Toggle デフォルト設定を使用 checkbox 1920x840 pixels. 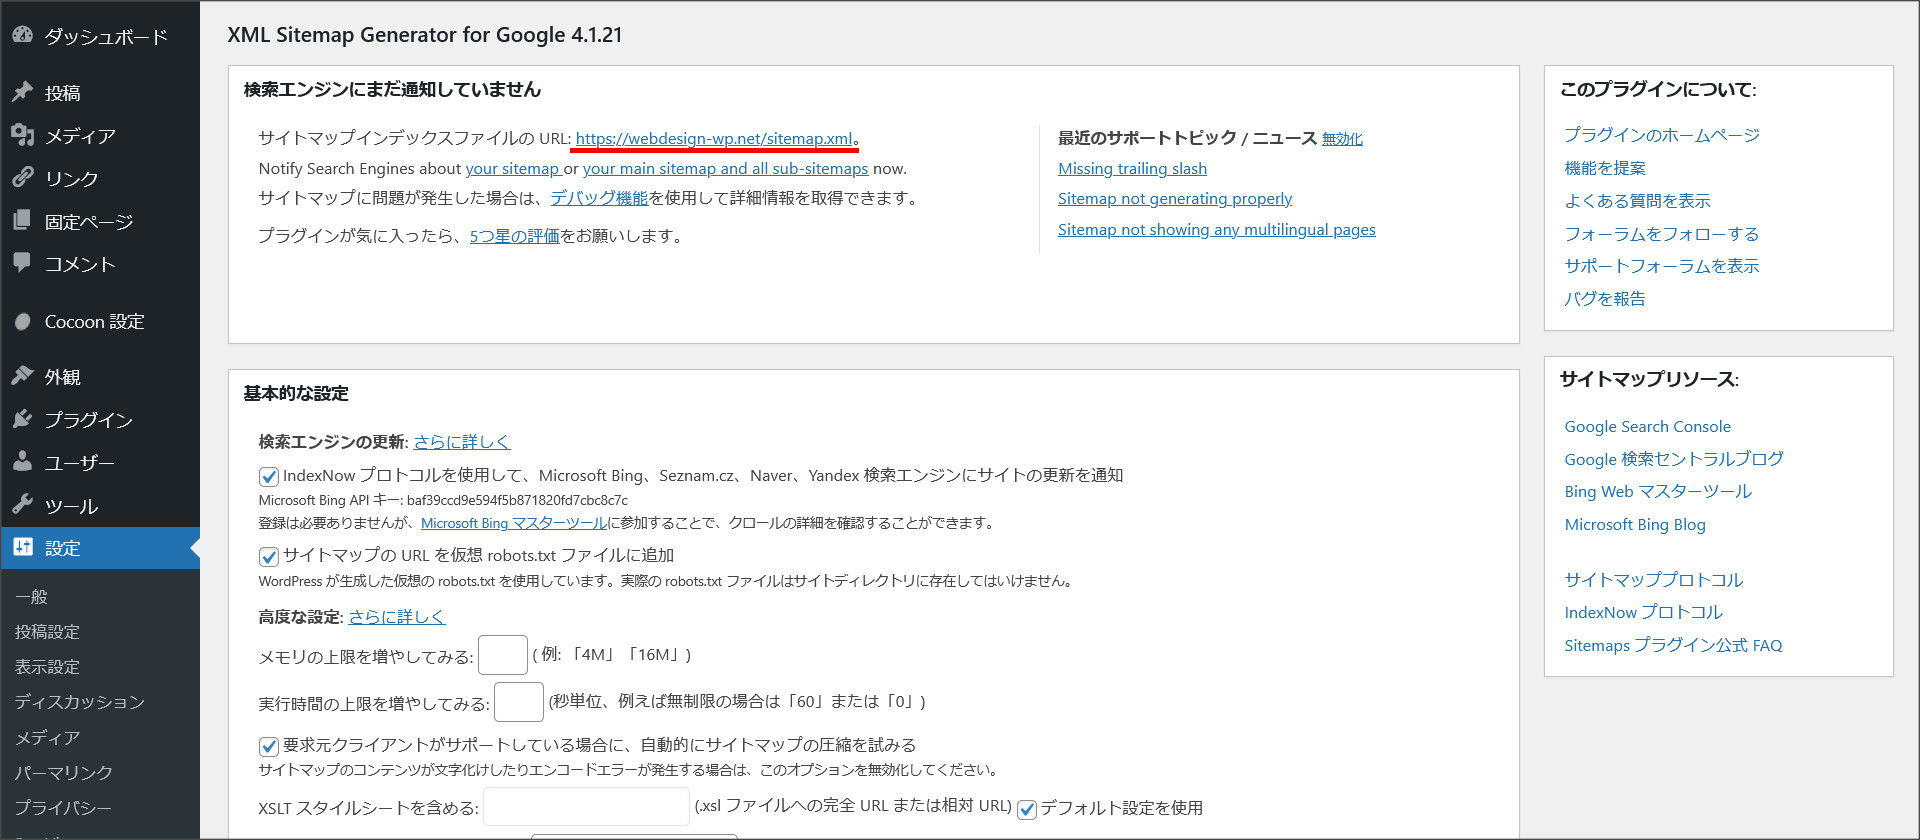coord(1026,809)
